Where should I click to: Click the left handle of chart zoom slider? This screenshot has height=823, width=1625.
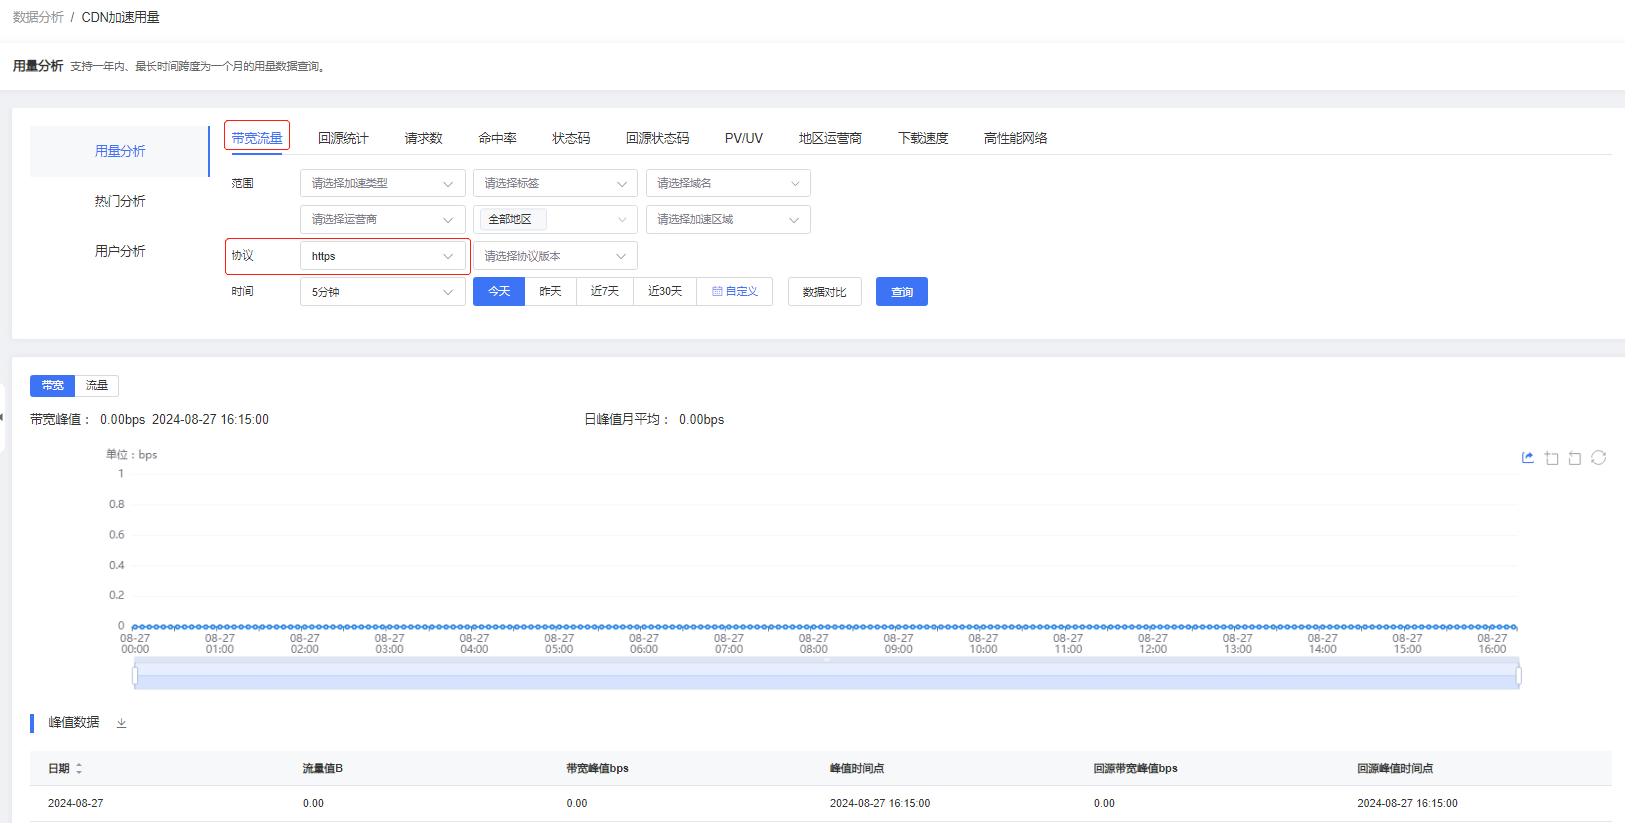pyautogui.click(x=135, y=676)
